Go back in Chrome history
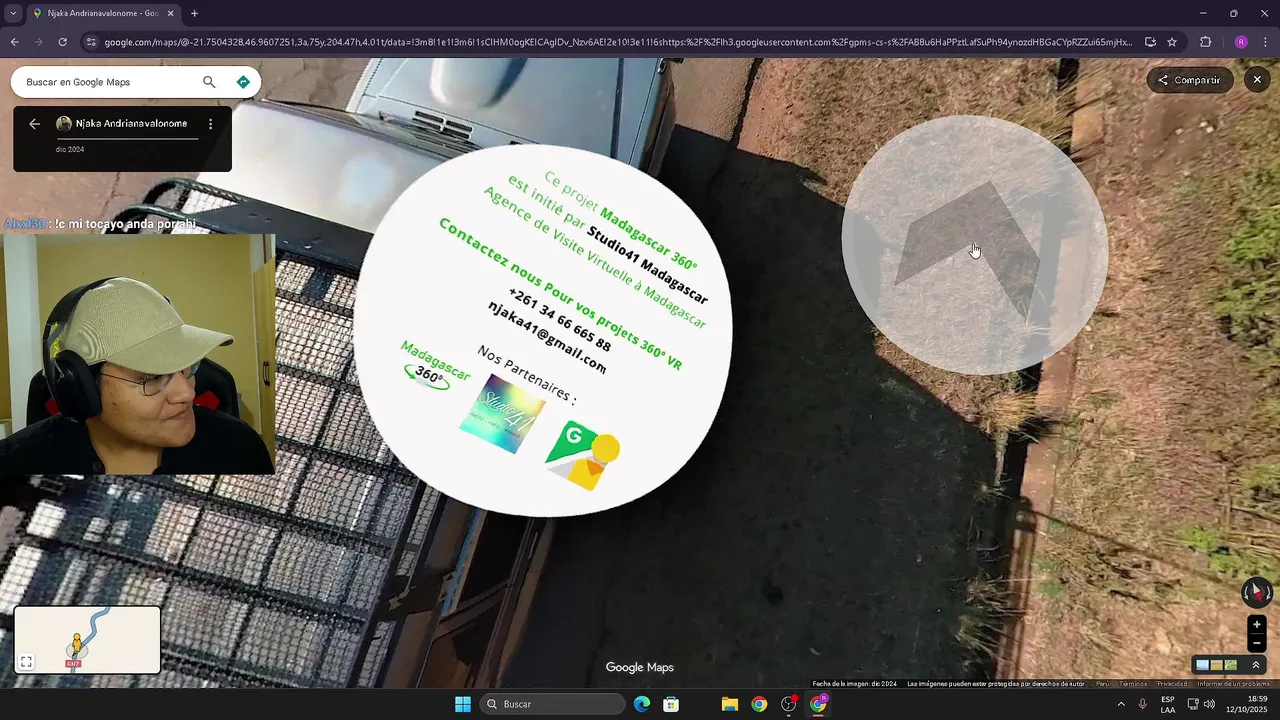Viewport: 1280px width, 720px height. [x=14, y=42]
